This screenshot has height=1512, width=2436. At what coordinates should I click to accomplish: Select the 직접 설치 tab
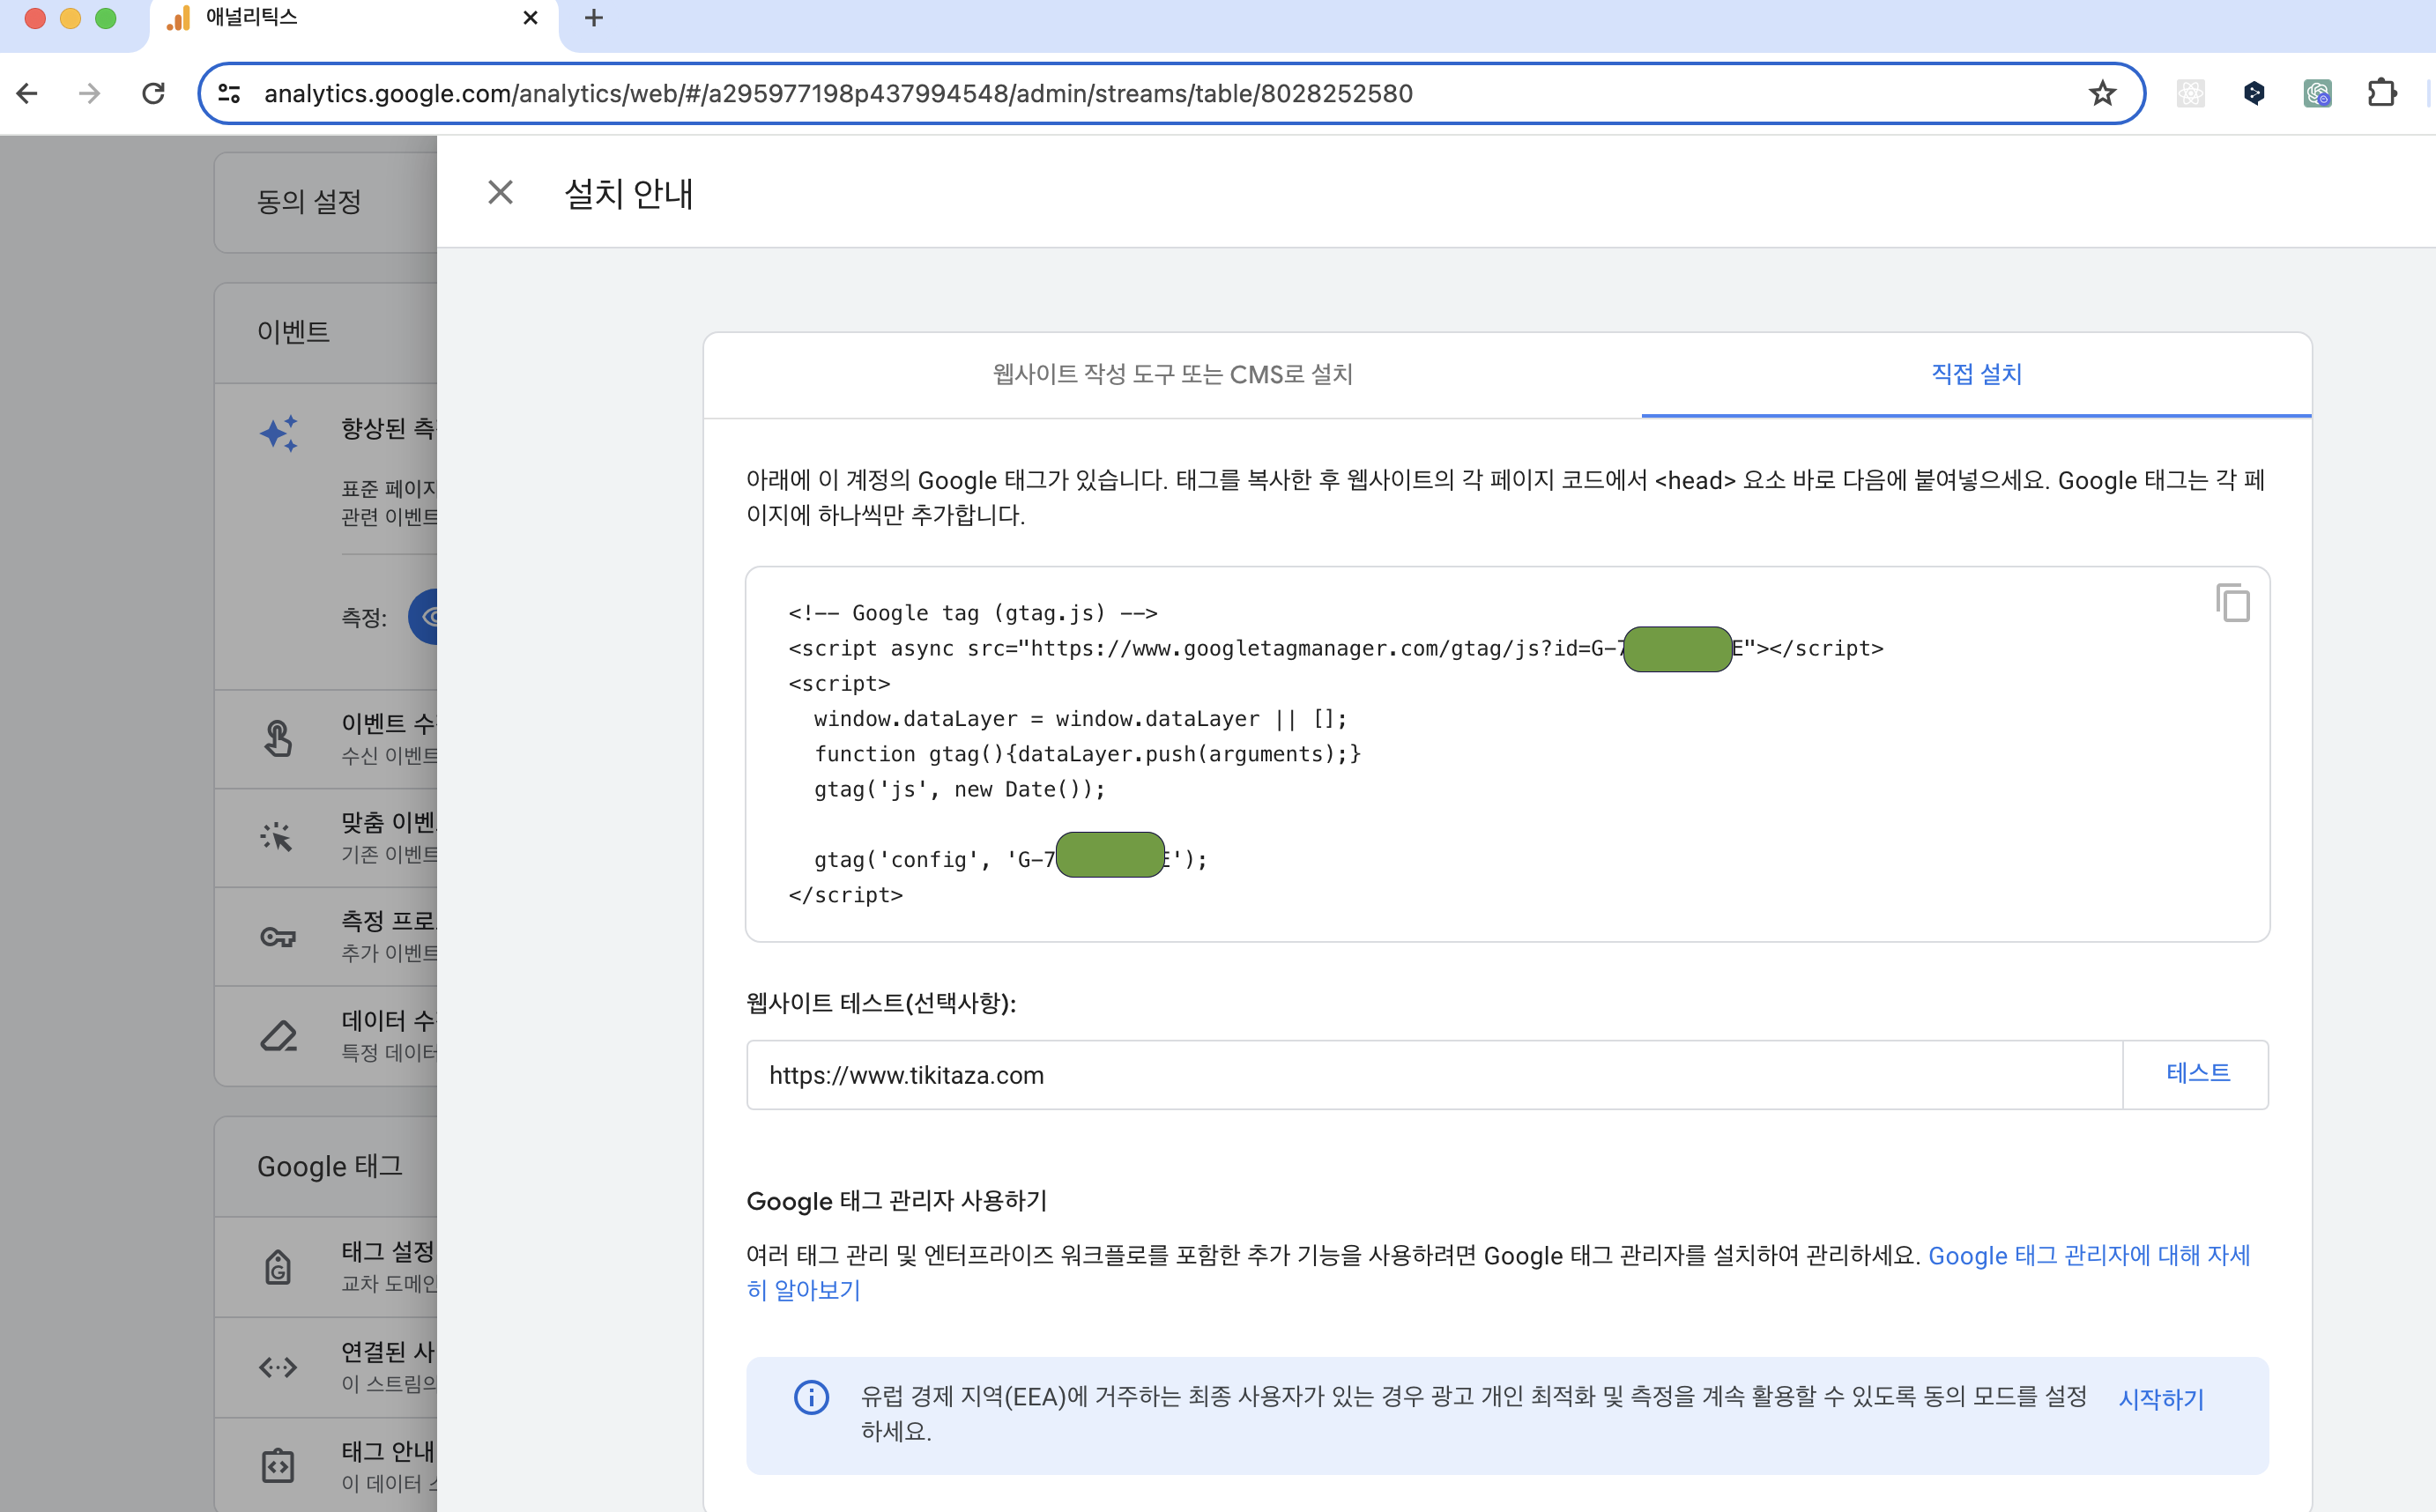tap(1976, 374)
